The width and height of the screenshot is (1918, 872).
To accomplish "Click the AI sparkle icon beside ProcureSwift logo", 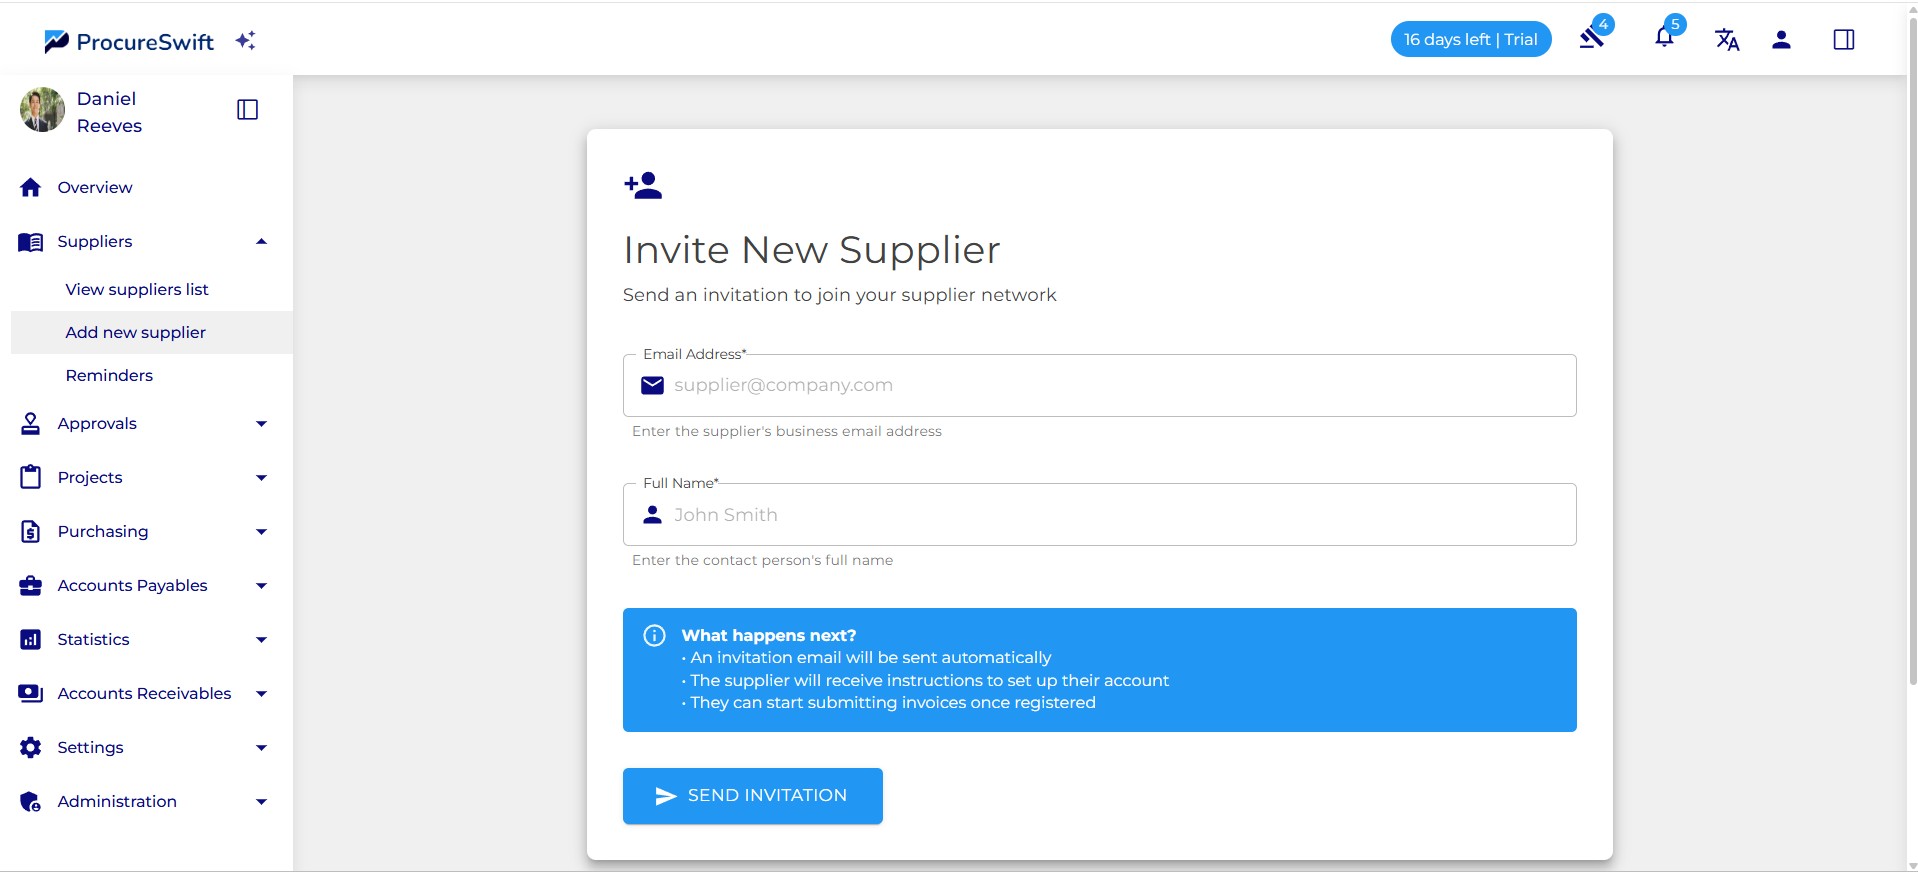I will point(246,40).
